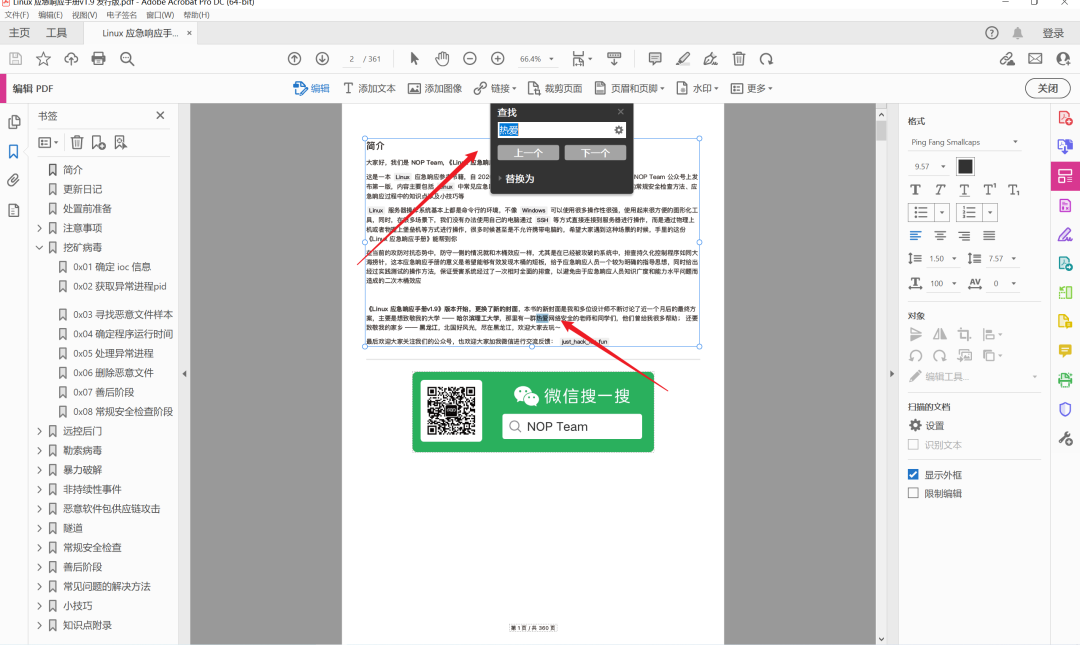Check the 识别文本 checkbox

(x=913, y=445)
